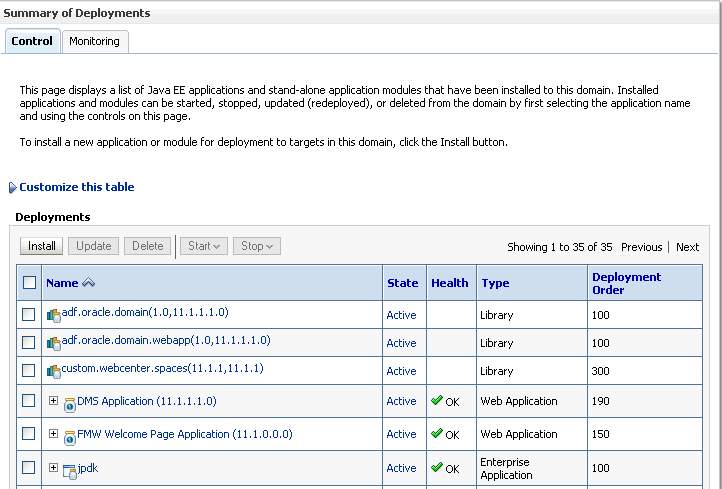The height and width of the screenshot is (489, 722).
Task: Click the adf.oracle.domain library icon
Action: point(54,315)
